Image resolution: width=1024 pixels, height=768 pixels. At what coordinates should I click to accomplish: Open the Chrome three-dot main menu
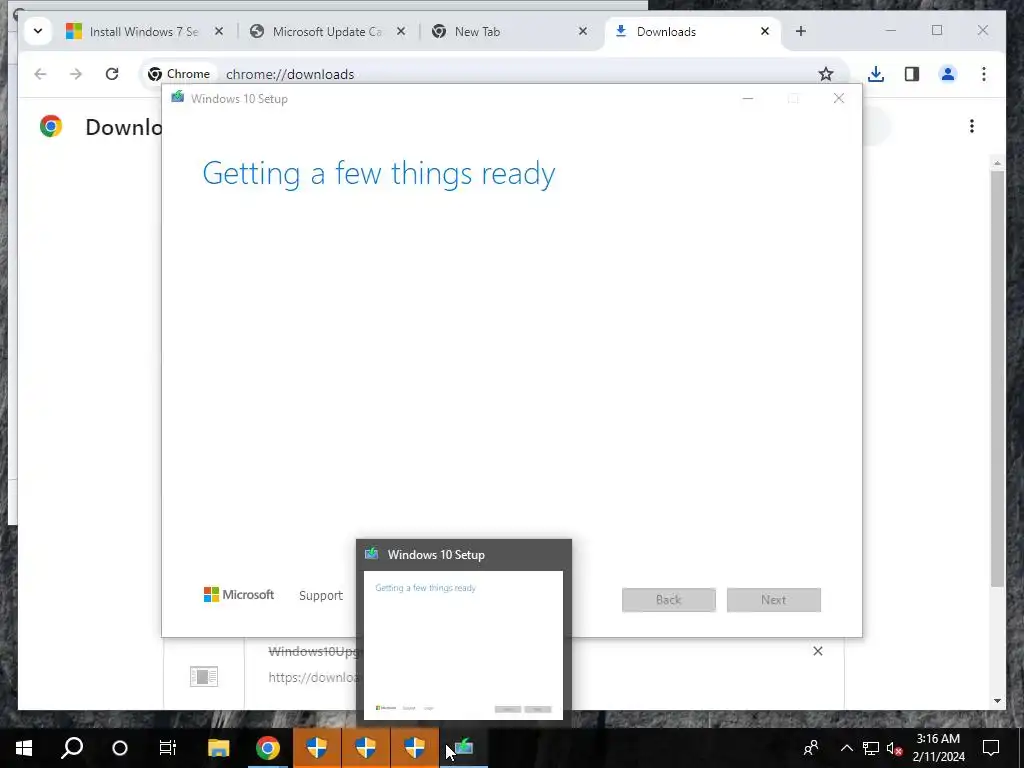(x=984, y=74)
